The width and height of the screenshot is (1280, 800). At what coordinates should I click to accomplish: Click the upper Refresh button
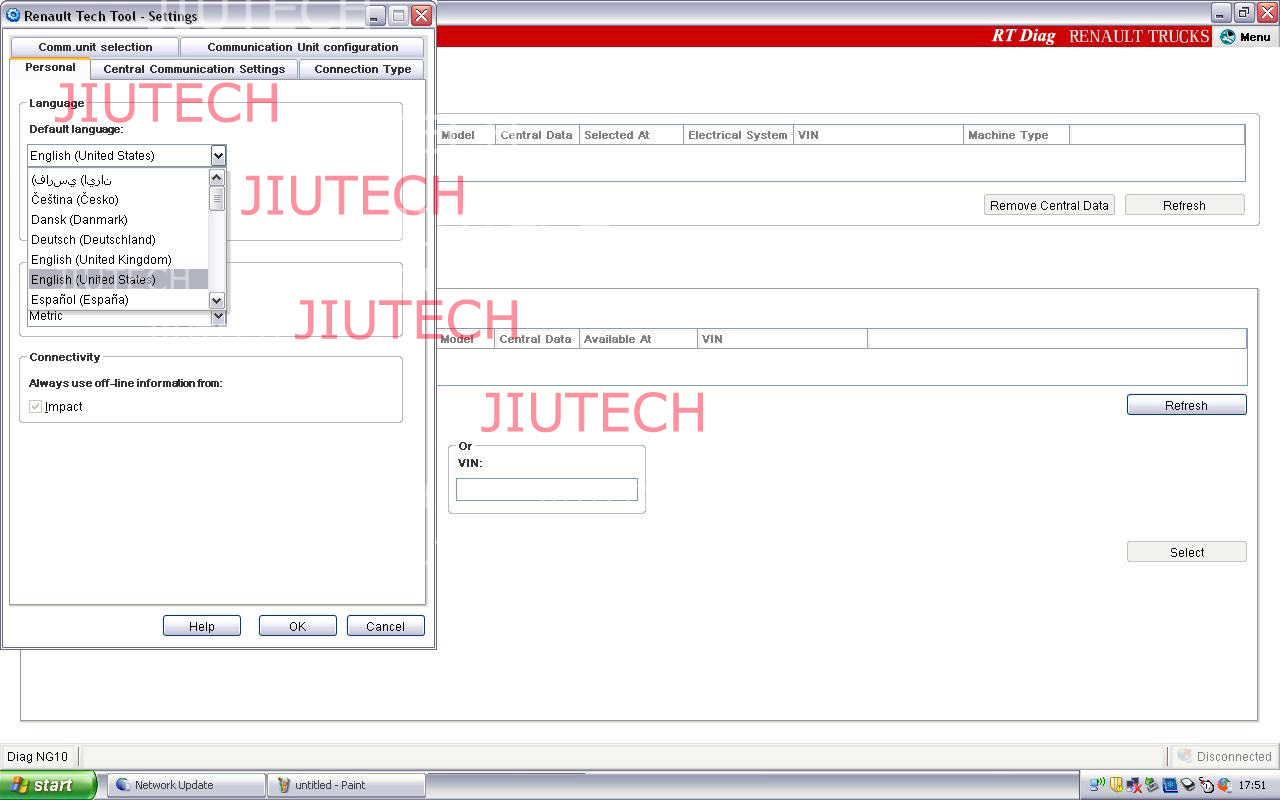coord(1184,205)
